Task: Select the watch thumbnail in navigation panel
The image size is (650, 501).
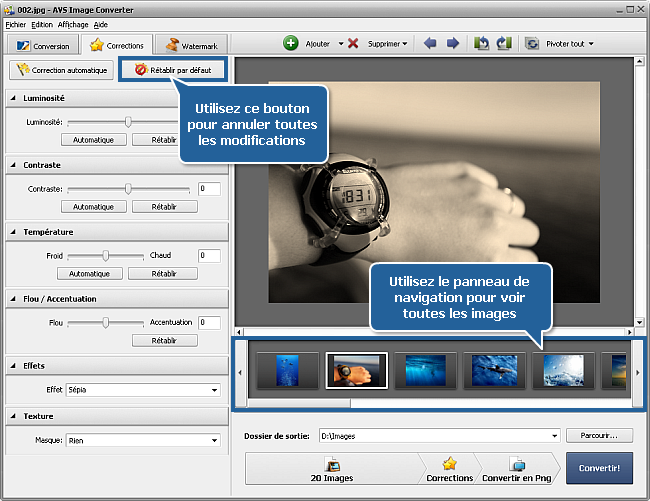Action: (356, 371)
